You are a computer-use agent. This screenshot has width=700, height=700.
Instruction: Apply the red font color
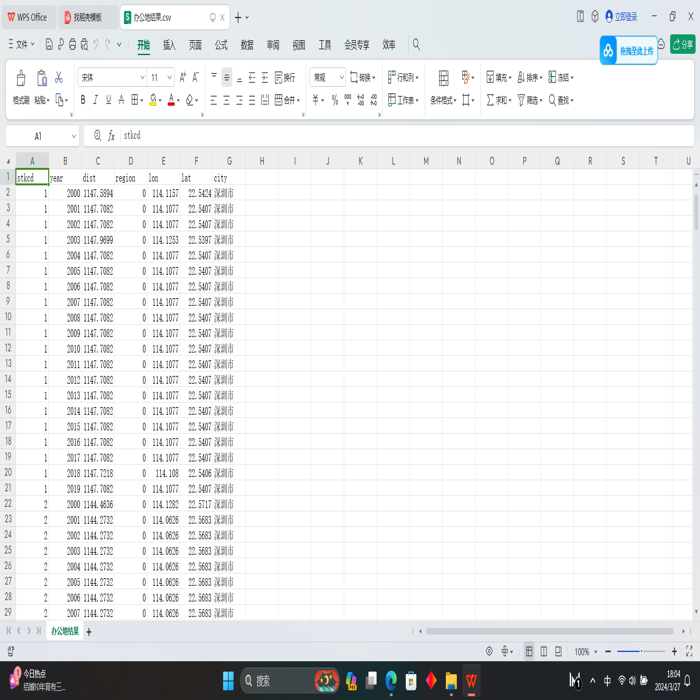171,100
